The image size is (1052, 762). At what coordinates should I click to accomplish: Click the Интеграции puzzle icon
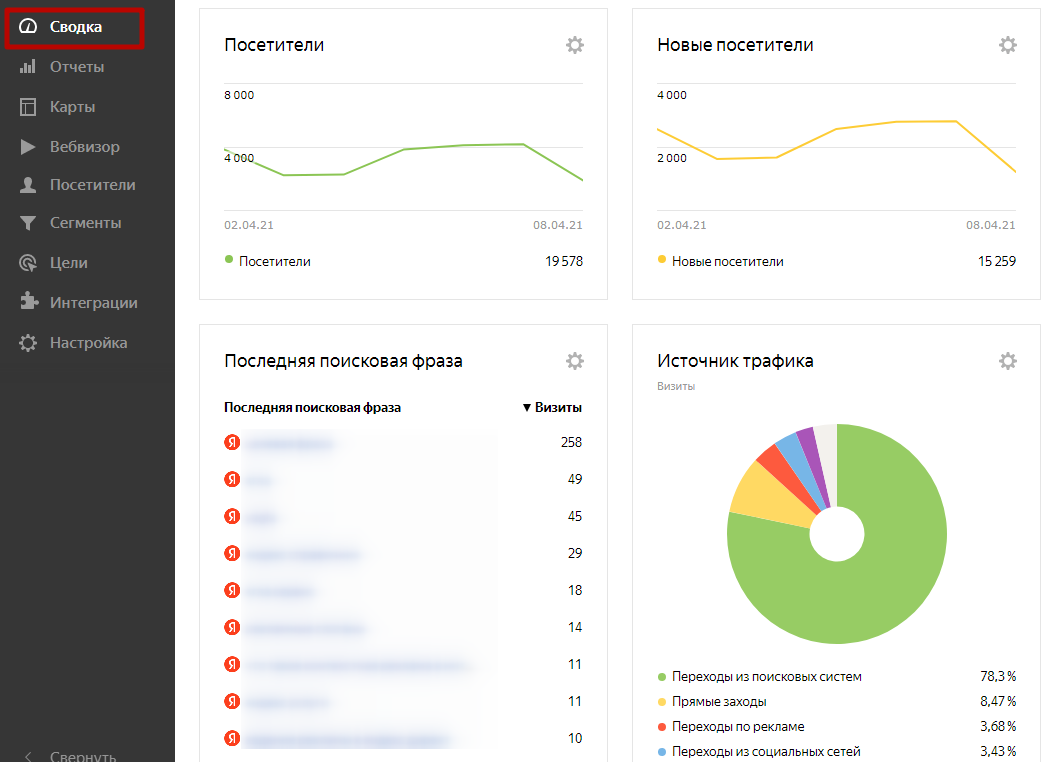[28, 303]
